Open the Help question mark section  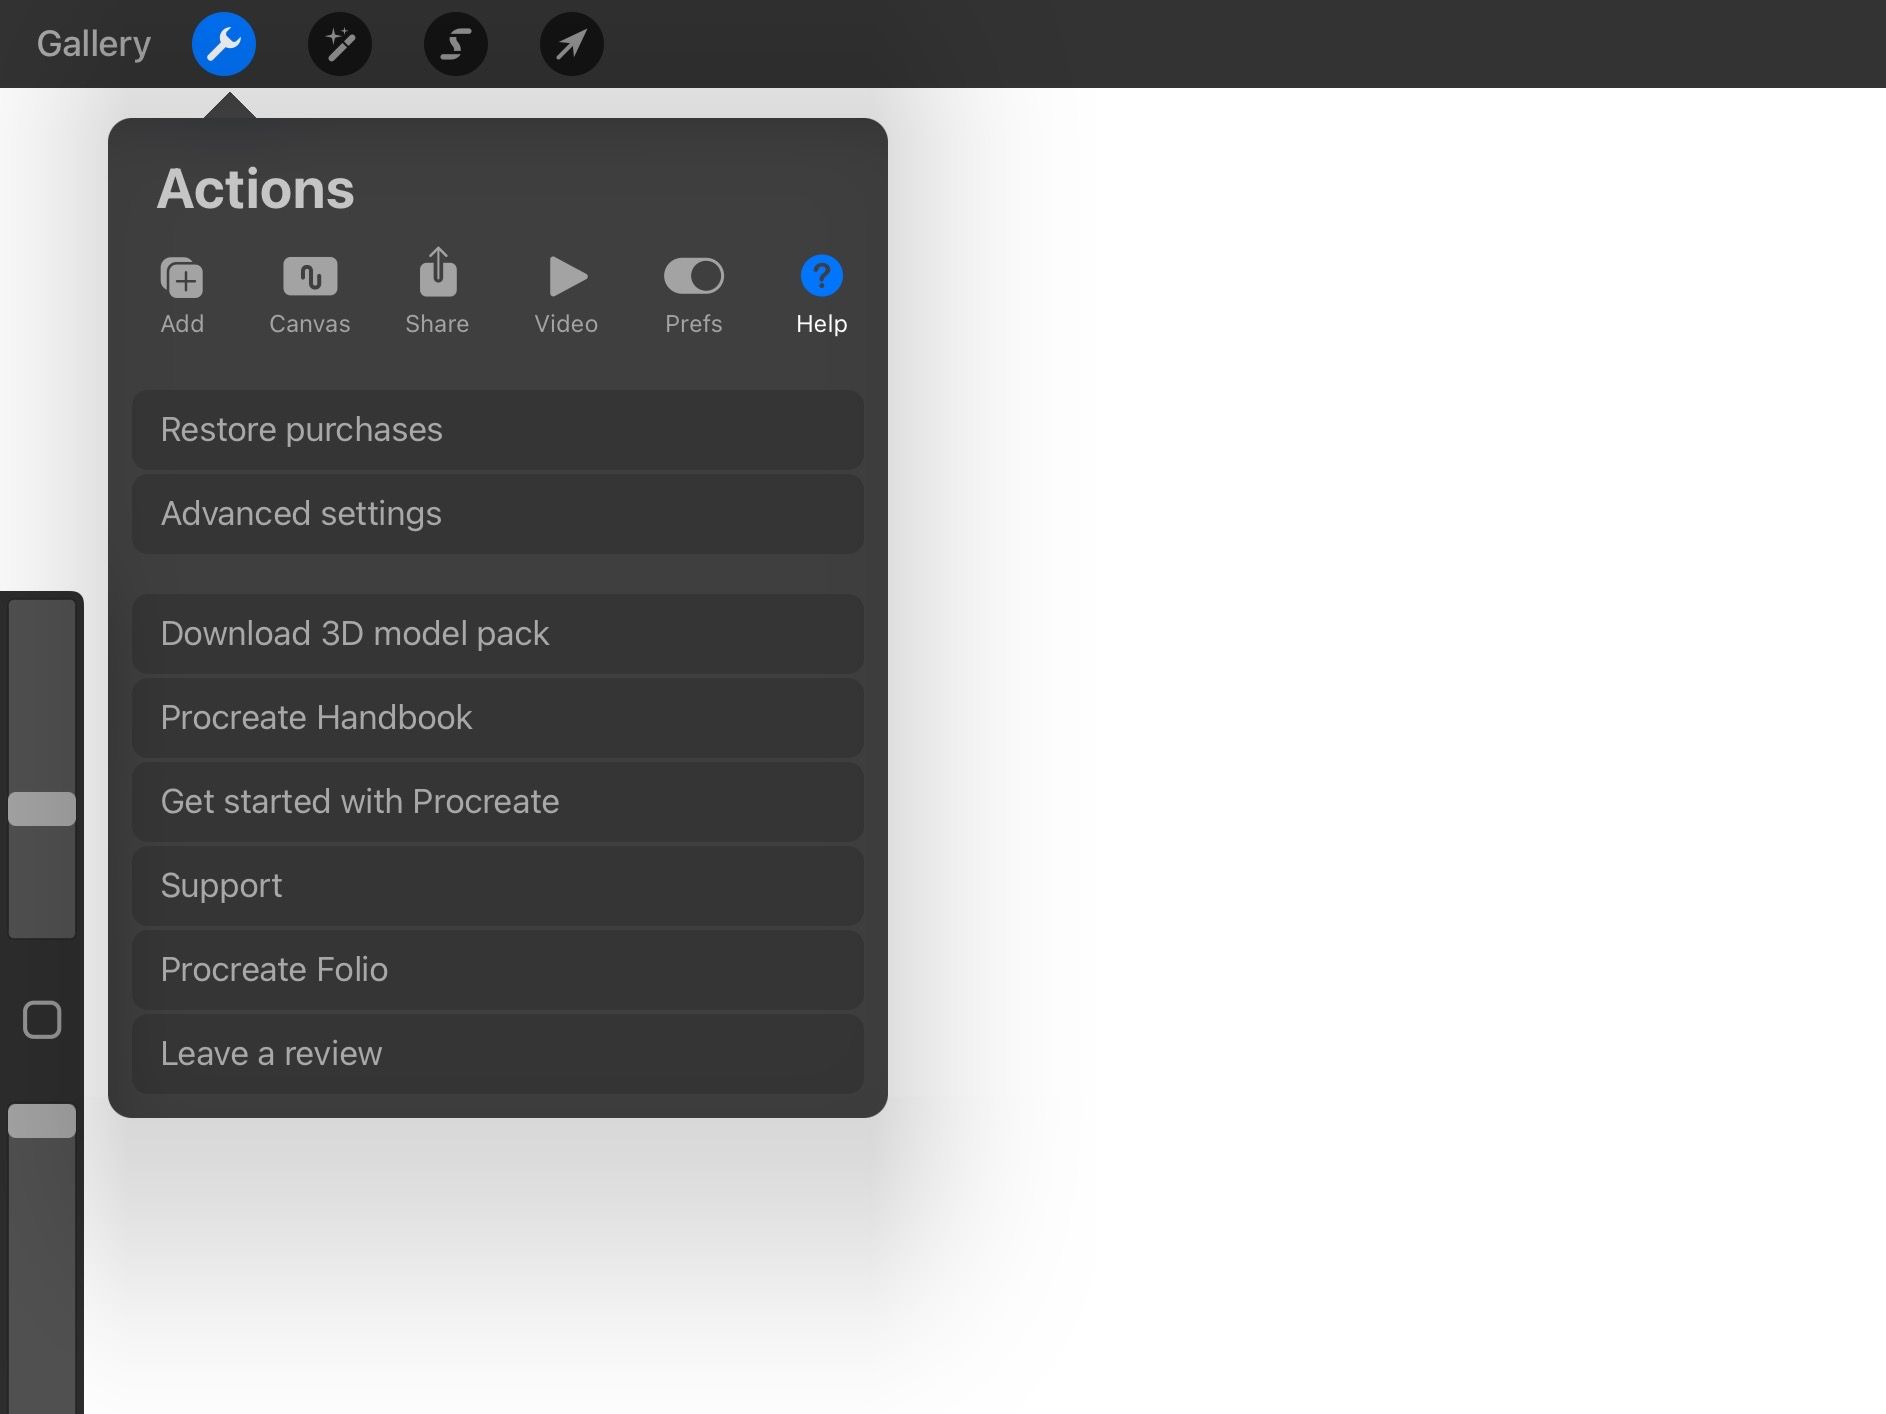(820, 293)
